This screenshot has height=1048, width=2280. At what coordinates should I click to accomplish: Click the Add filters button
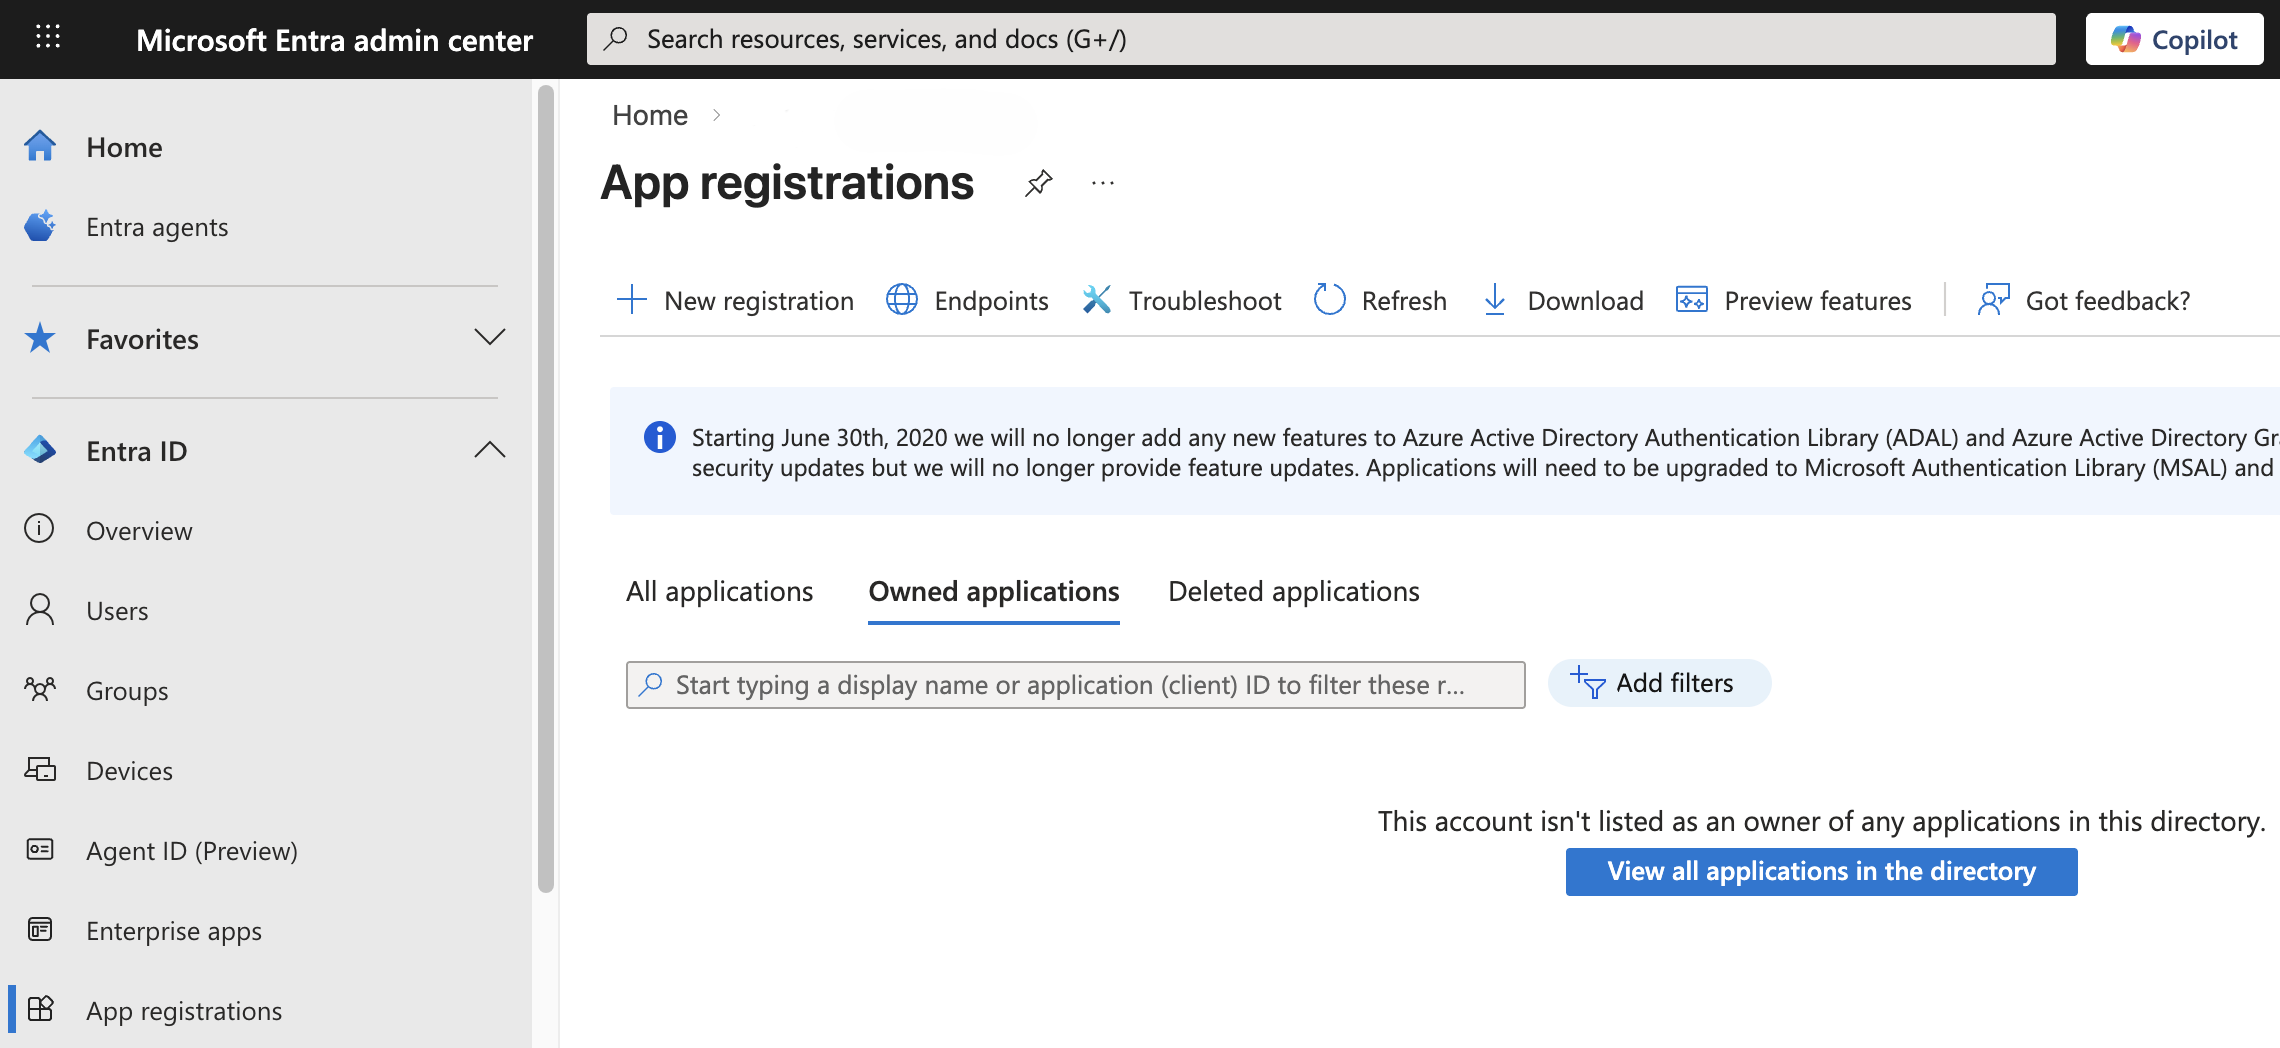[1660, 683]
